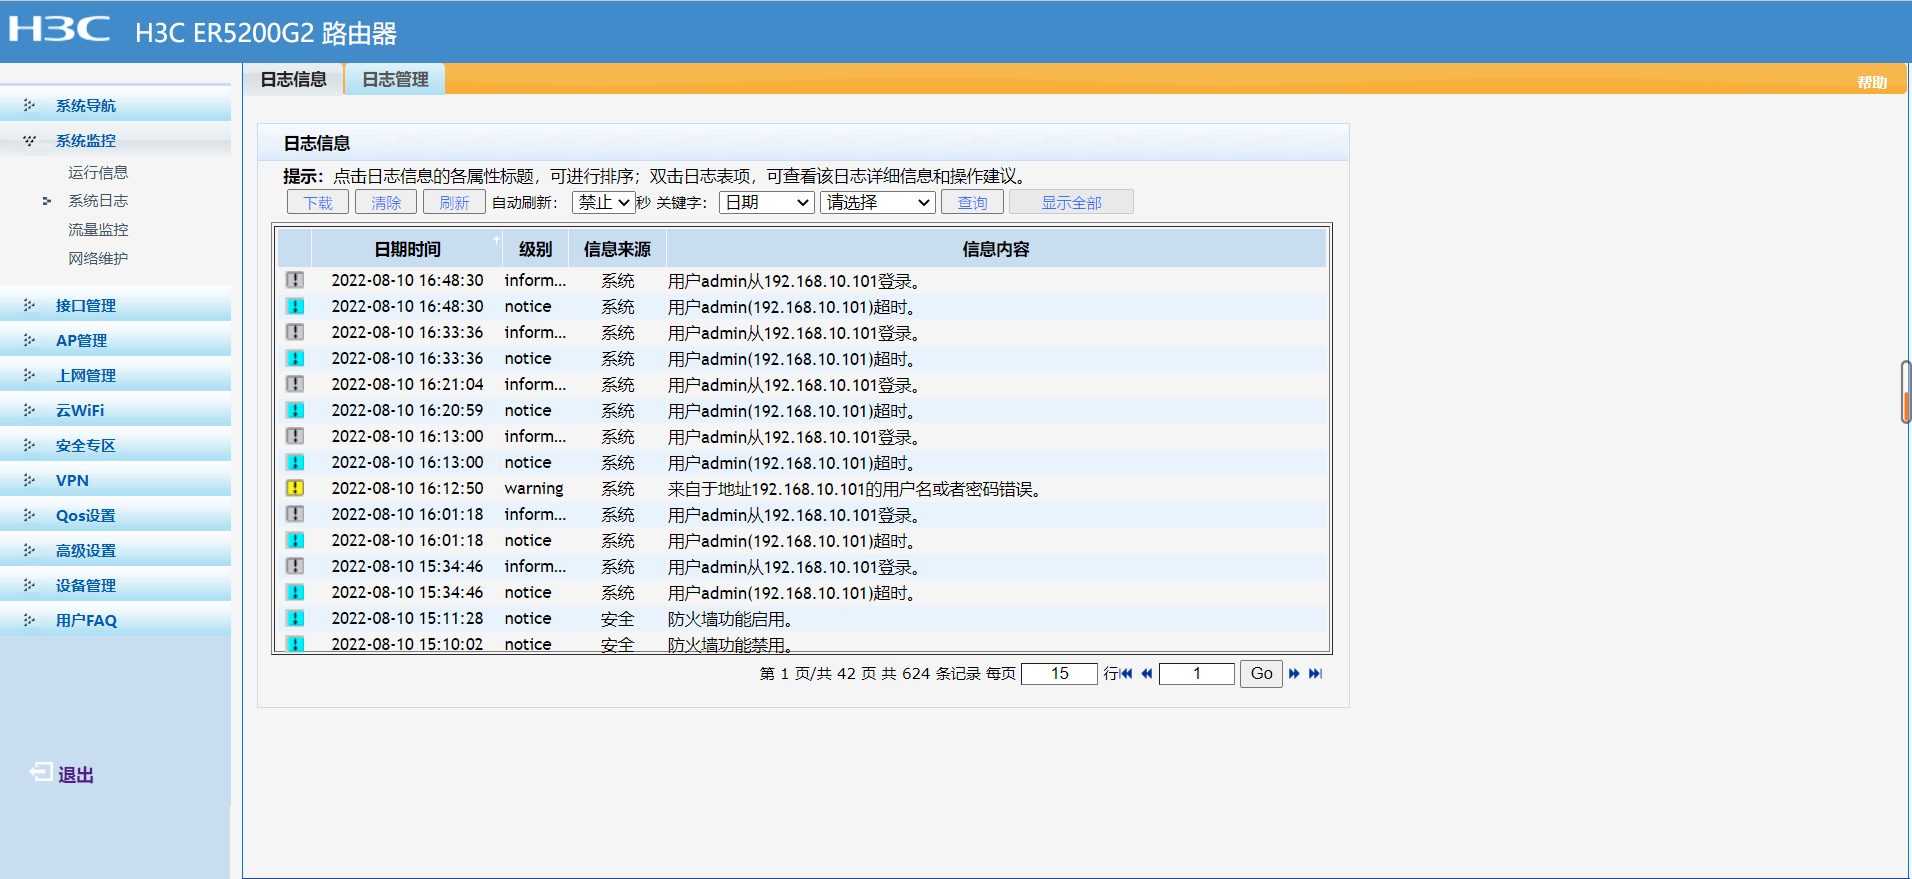Screen dimensions: 1912x879
Task: Click the info icon in the 16:48:30 inform row
Action: [x=295, y=280]
